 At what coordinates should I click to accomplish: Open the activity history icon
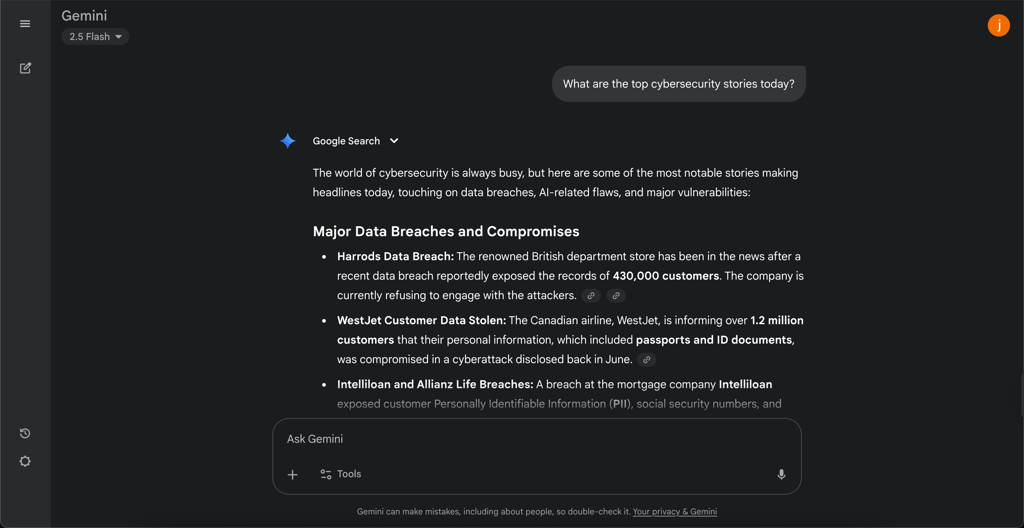click(25, 433)
